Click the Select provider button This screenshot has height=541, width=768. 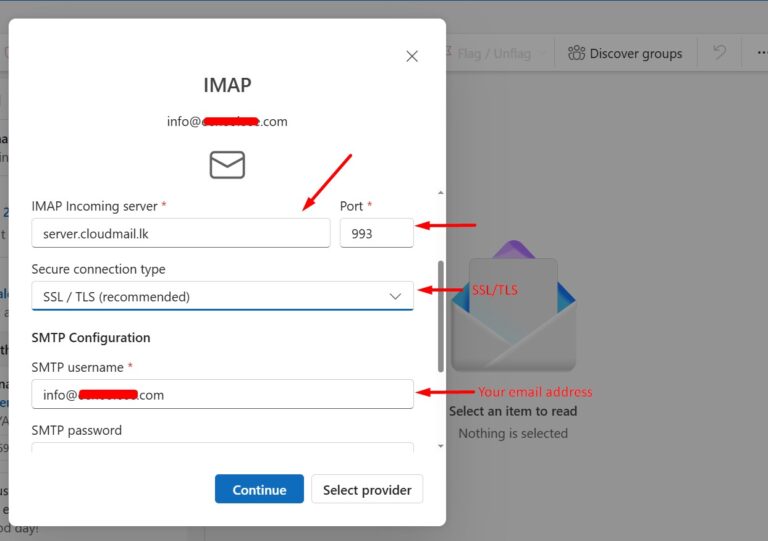pyautogui.click(x=367, y=489)
